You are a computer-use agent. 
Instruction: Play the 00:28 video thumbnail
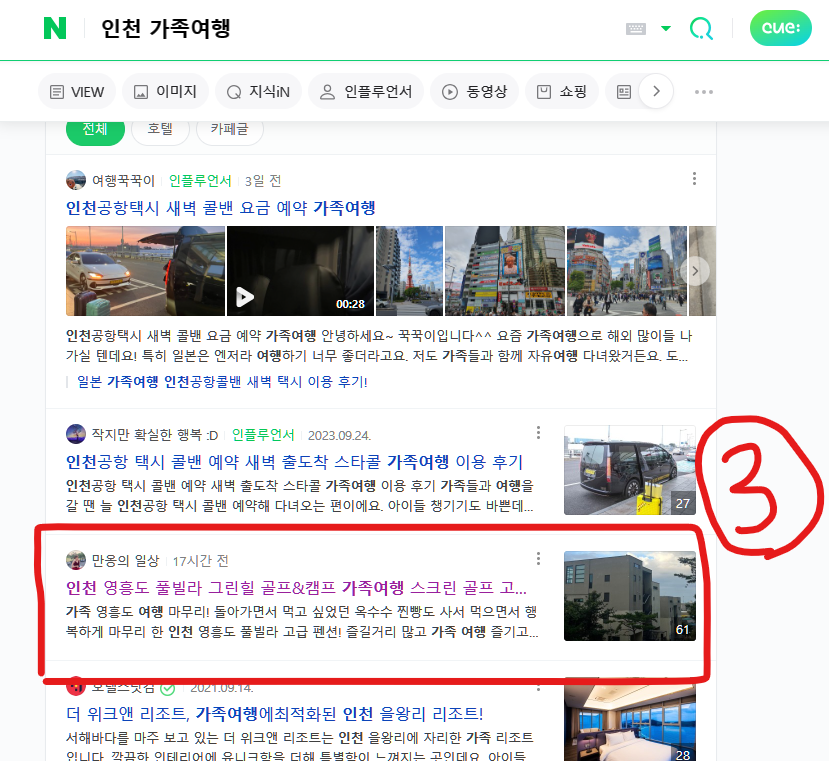[300, 271]
